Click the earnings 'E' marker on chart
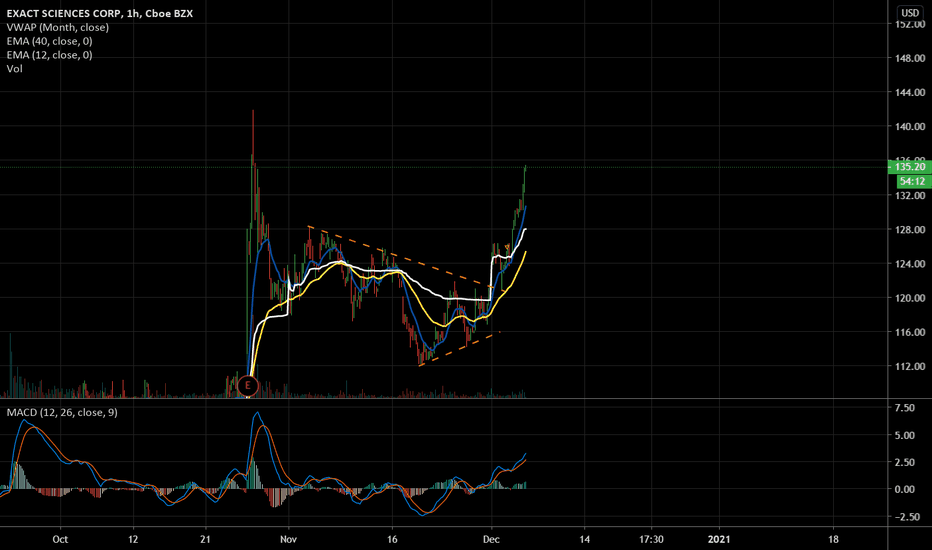932x550 pixels. [x=247, y=386]
